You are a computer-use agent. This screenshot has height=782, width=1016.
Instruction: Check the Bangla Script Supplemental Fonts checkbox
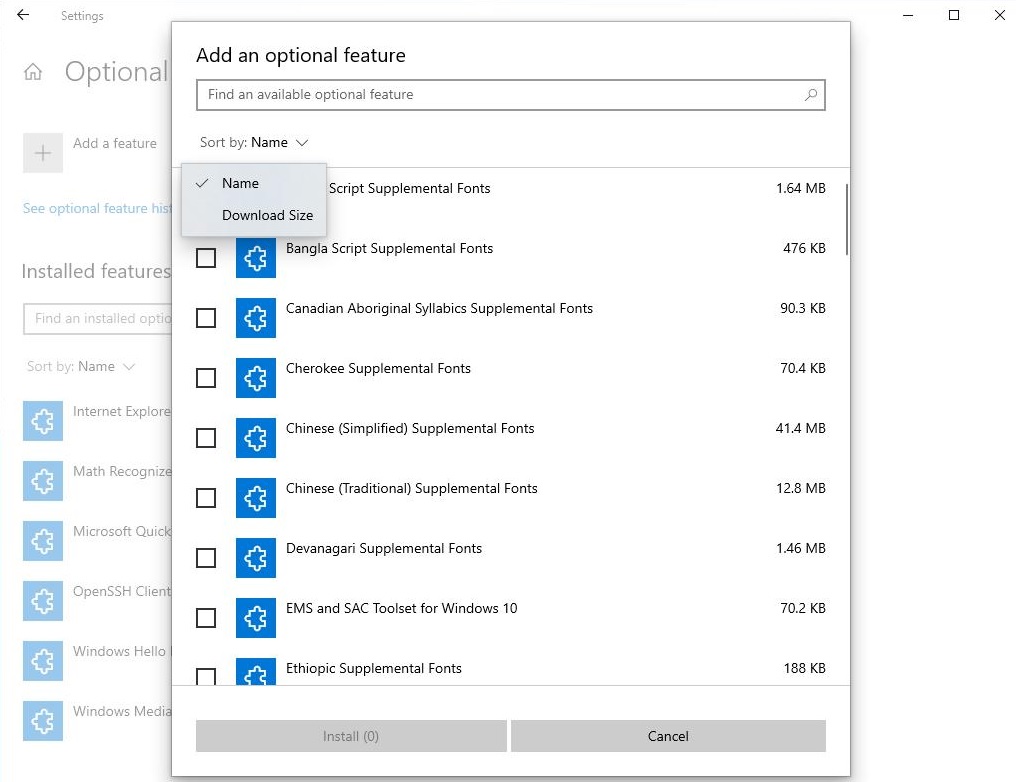tap(206, 258)
